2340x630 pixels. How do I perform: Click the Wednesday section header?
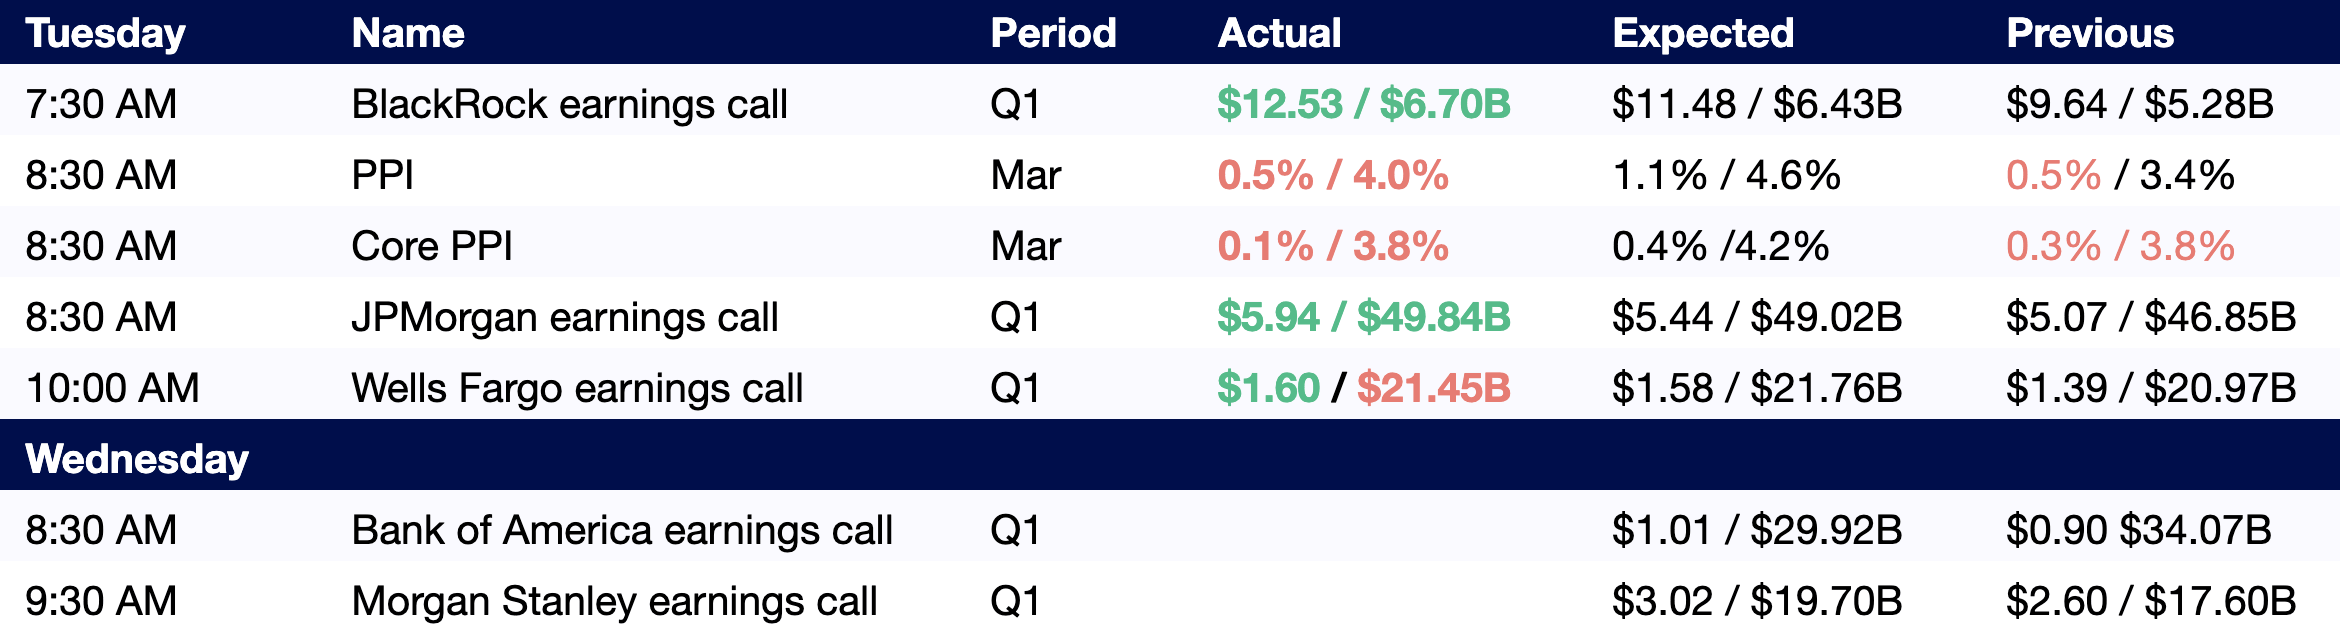point(137,459)
